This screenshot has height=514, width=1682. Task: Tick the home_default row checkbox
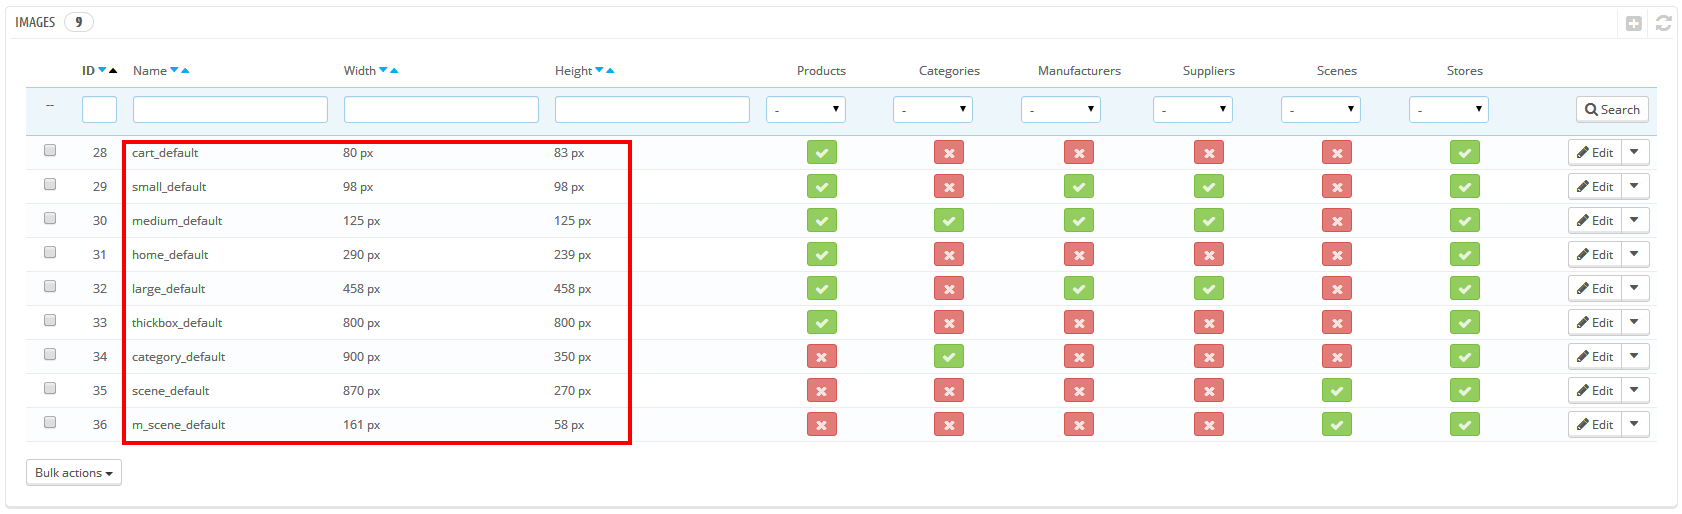tap(50, 253)
